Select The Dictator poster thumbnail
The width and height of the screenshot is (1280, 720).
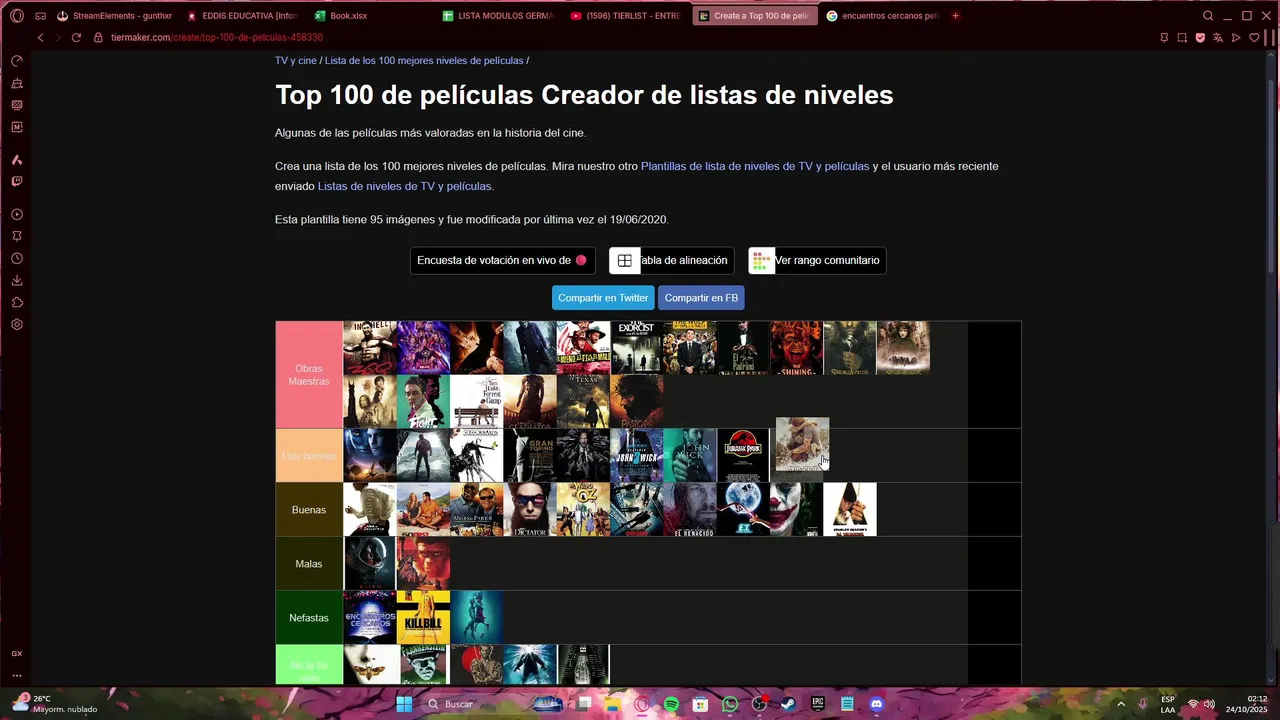pyautogui.click(x=530, y=509)
